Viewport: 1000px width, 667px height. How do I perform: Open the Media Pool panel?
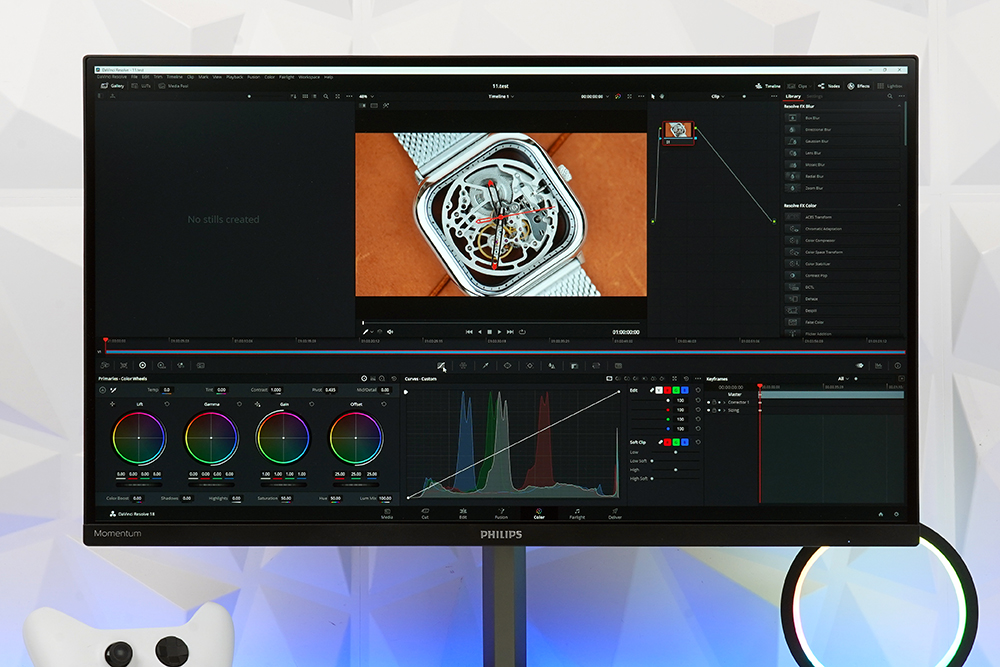[x=173, y=85]
